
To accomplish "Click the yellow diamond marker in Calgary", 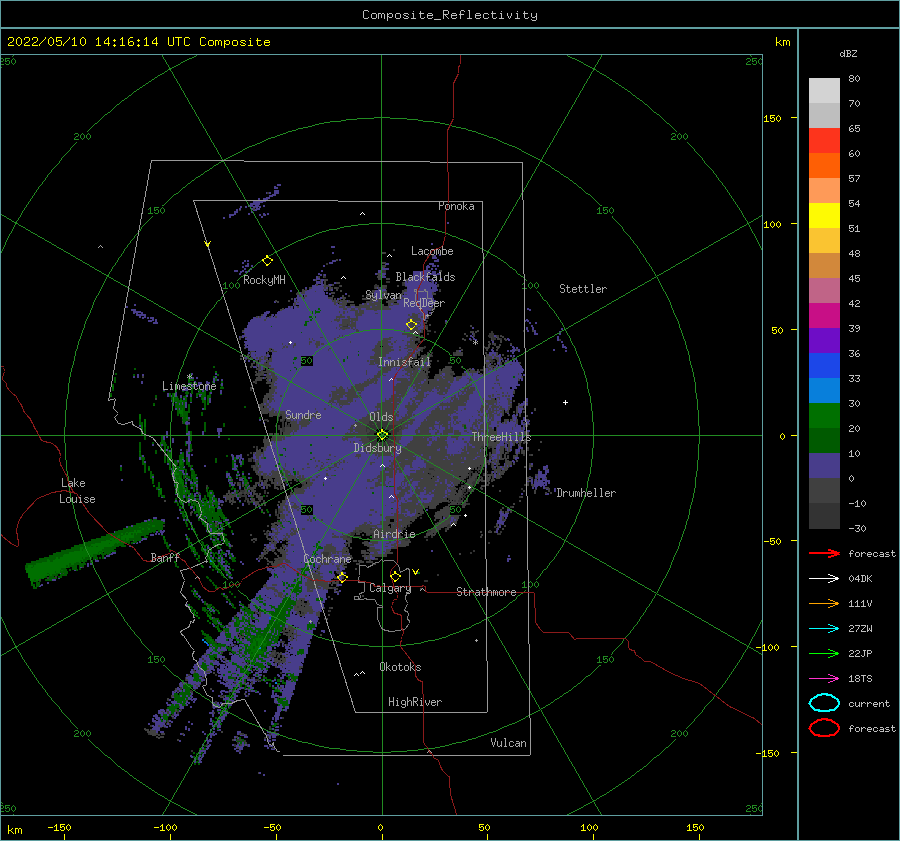I will click(x=395, y=576).
